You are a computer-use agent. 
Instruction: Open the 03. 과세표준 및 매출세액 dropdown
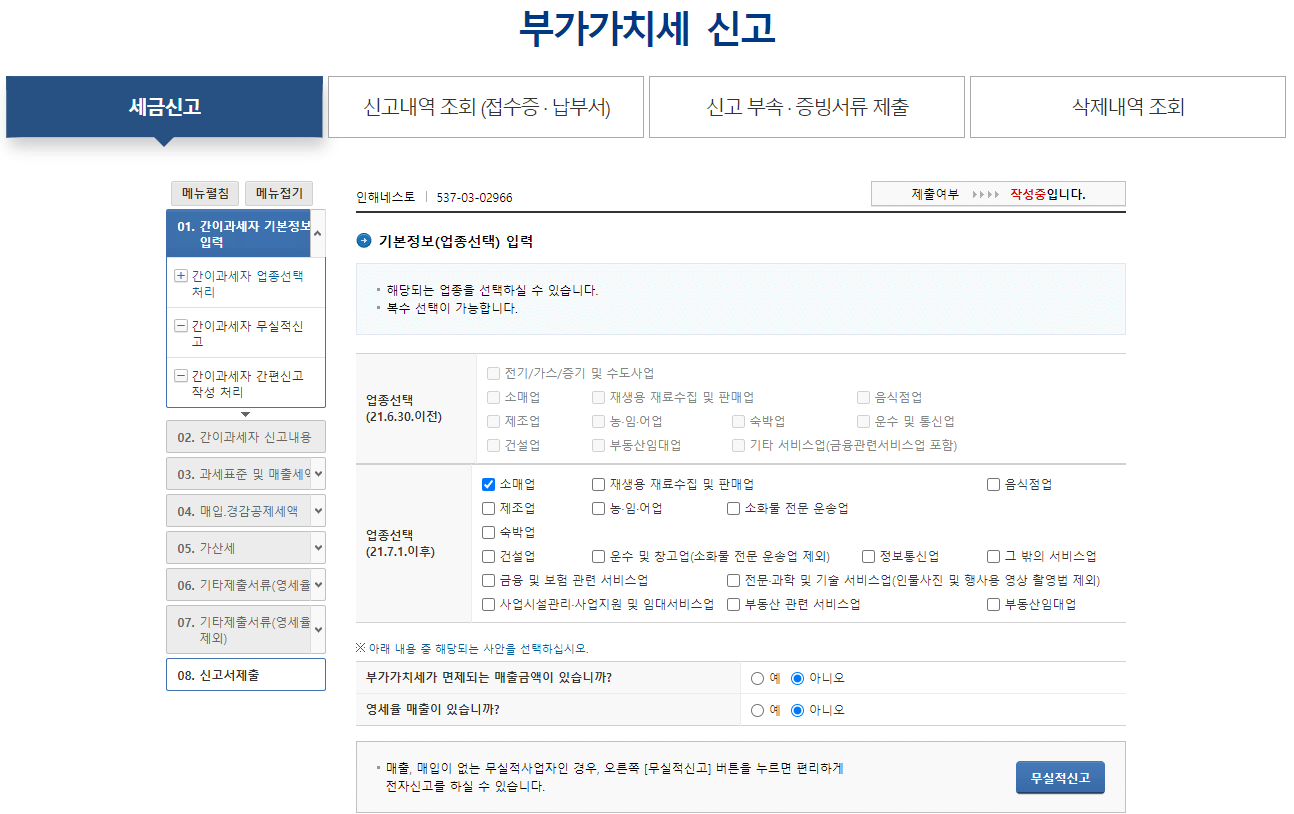245,473
